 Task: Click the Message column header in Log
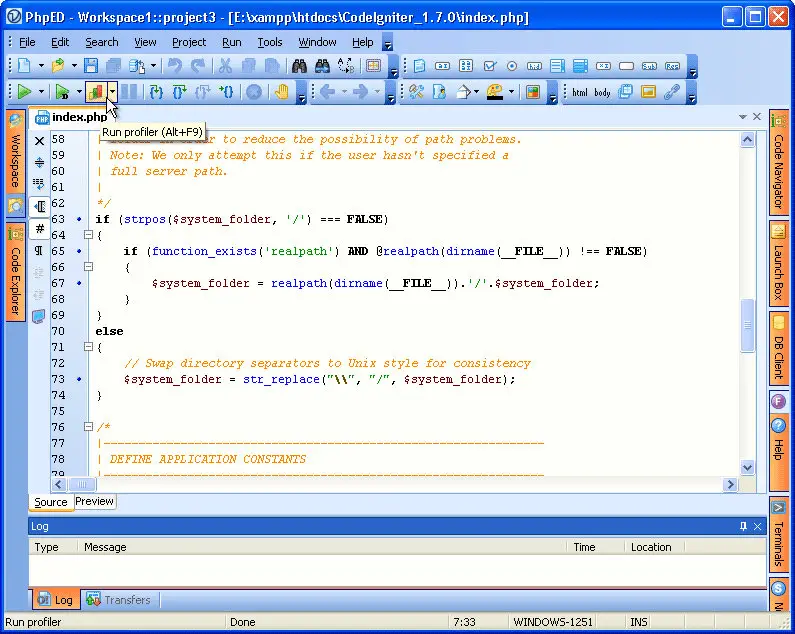click(x=321, y=547)
